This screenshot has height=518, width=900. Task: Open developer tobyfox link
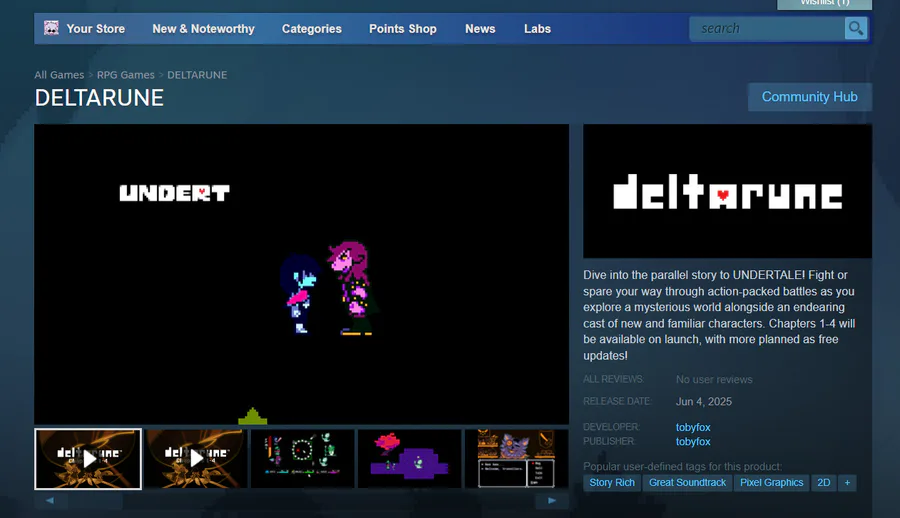pyautogui.click(x=693, y=427)
